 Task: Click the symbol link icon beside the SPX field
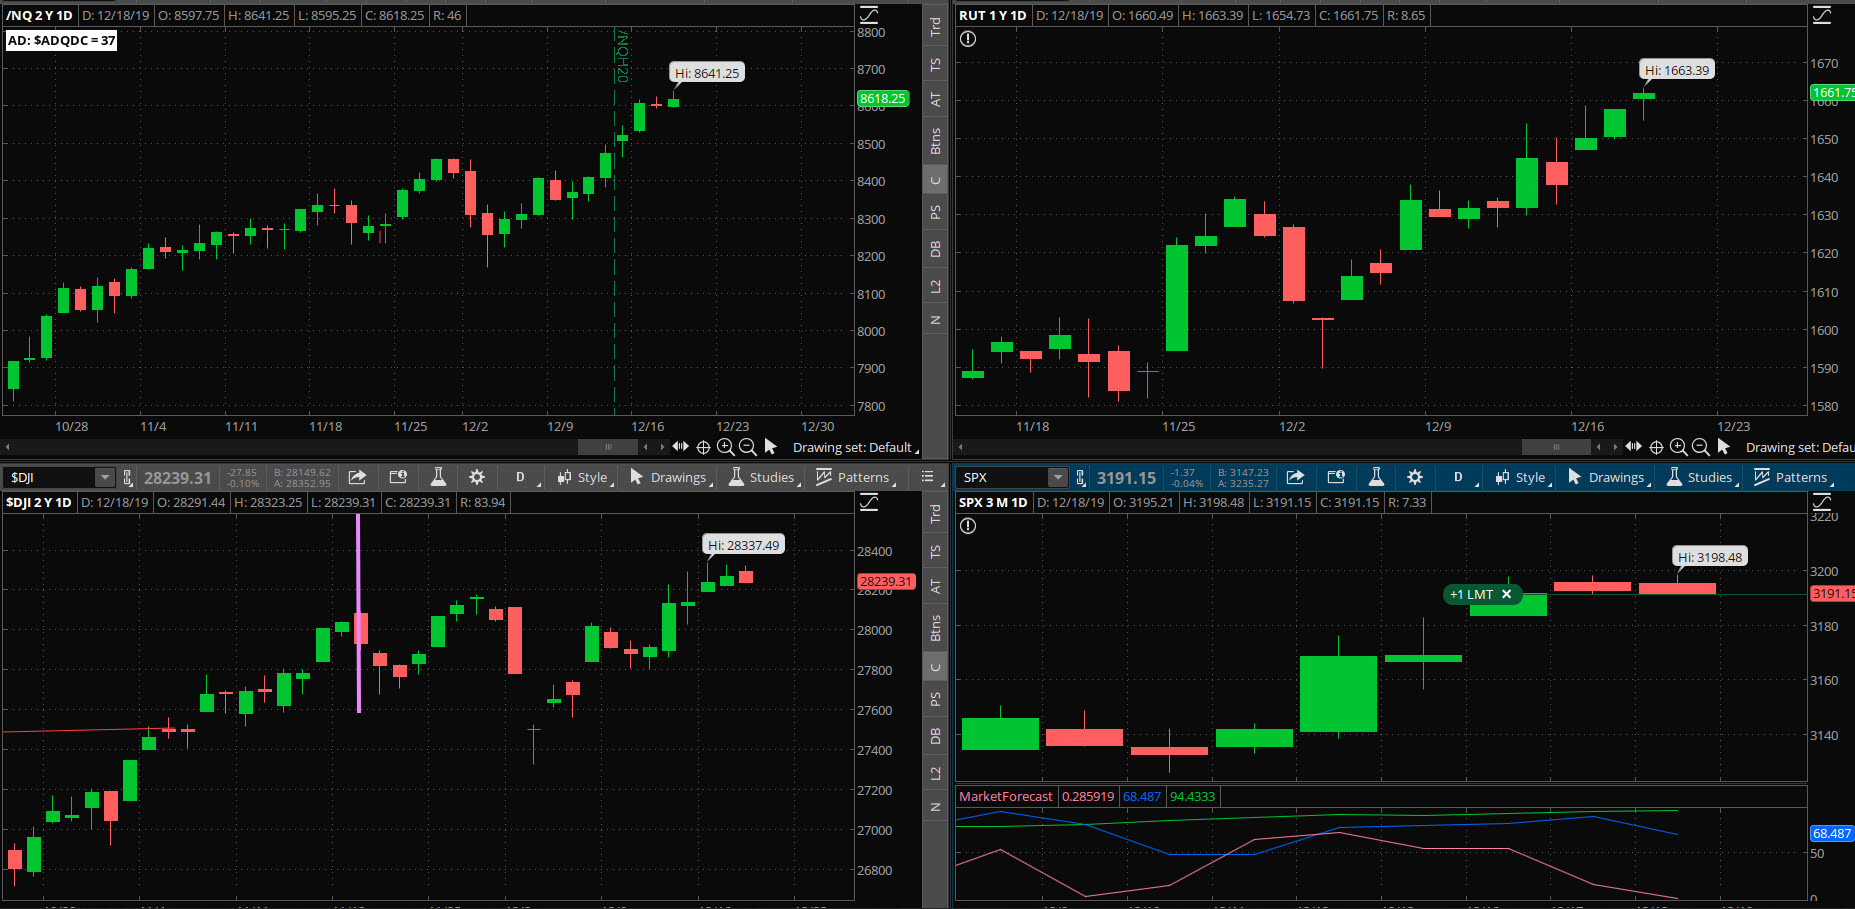click(1080, 477)
